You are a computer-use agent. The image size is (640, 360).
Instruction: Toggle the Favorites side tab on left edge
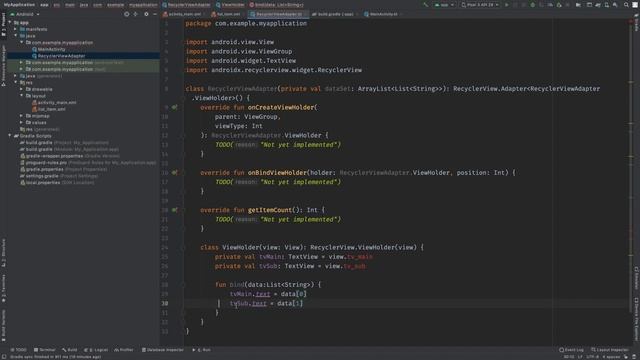coord(4,289)
